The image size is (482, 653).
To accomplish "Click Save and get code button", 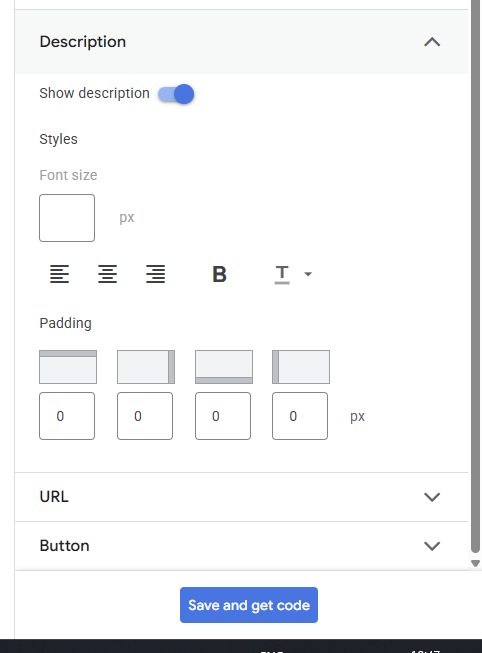I will coord(249,605).
